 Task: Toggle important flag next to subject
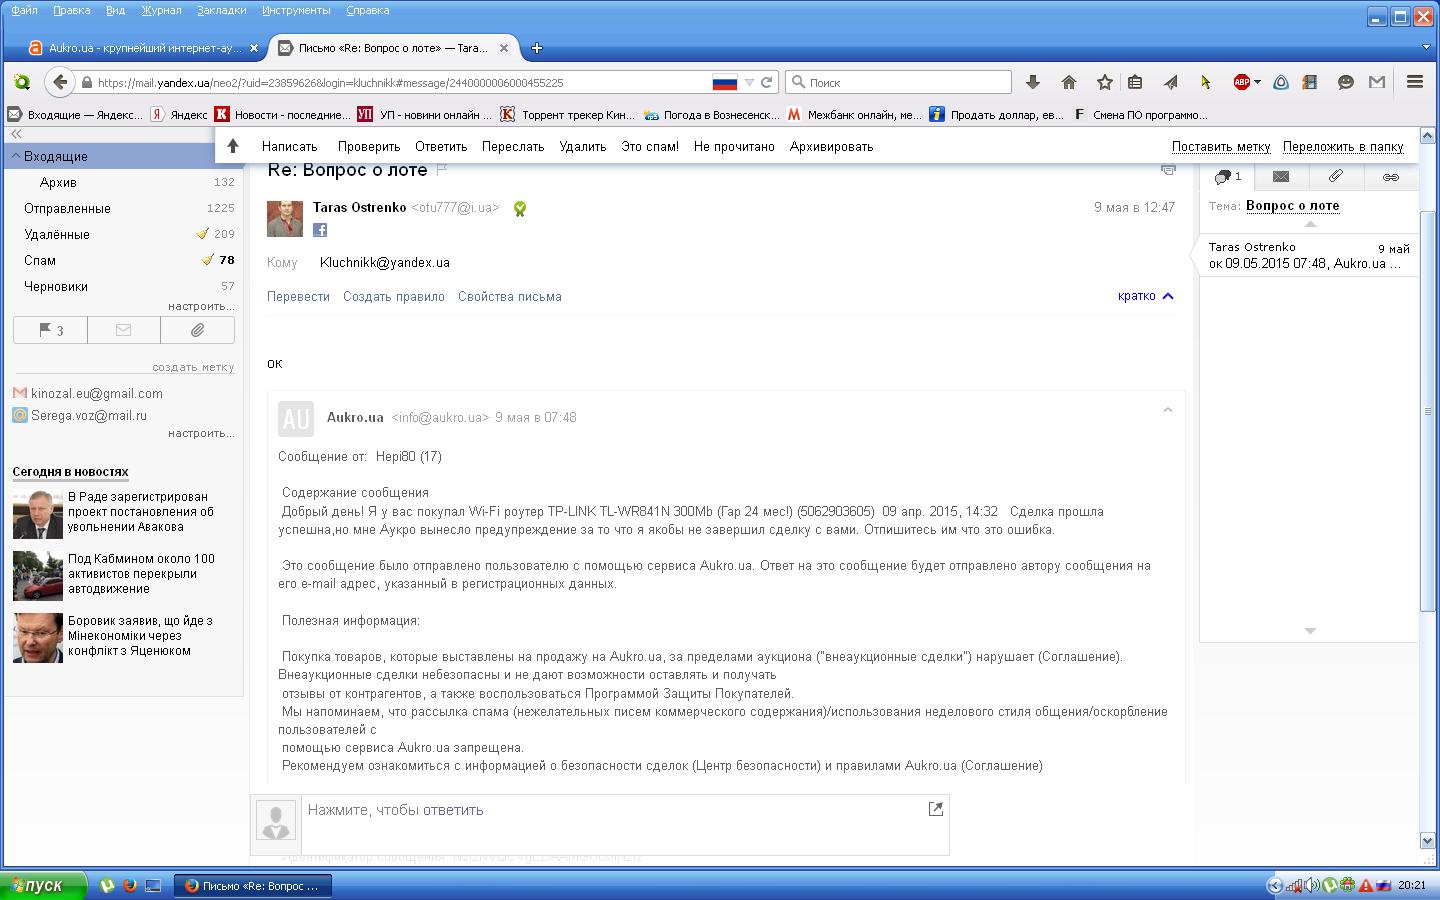pyautogui.click(x=442, y=169)
